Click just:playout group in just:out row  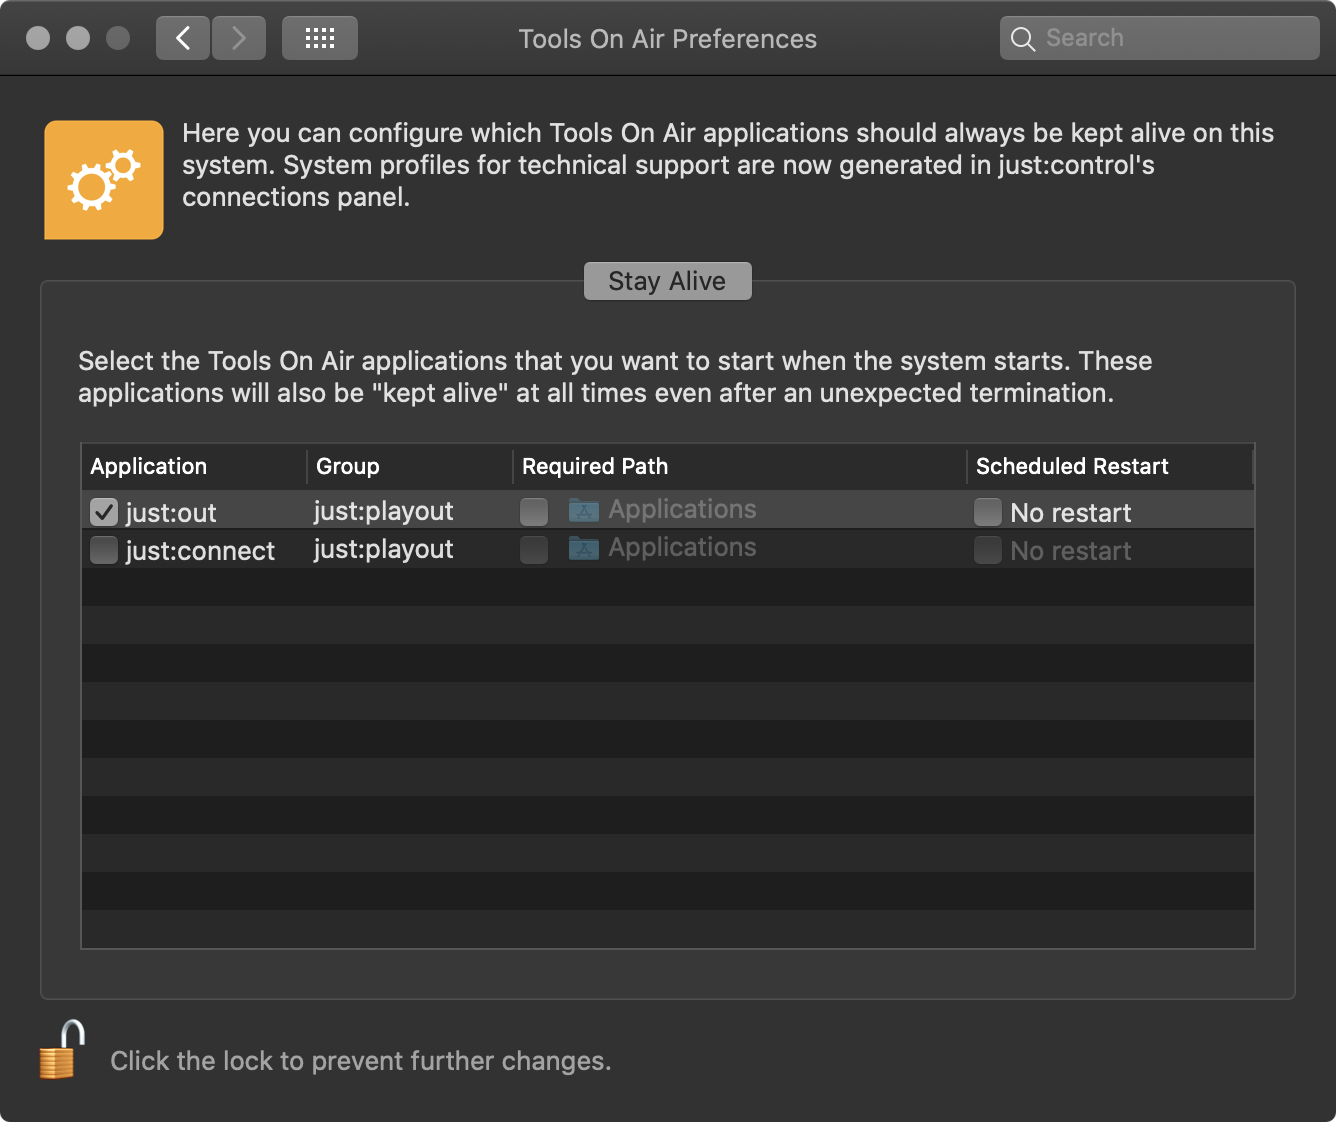coord(383,511)
